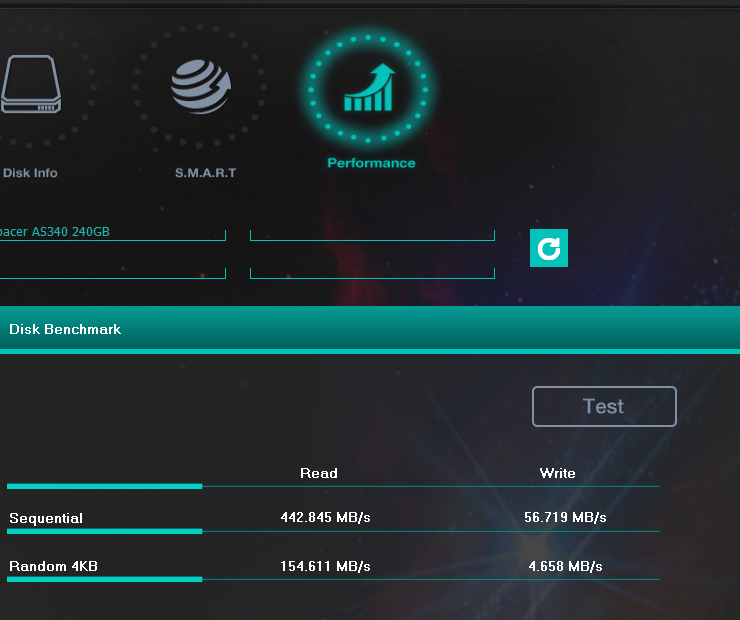The image size is (740, 620).
Task: Switch to the Disk Info label
Action: pyautogui.click(x=30, y=173)
